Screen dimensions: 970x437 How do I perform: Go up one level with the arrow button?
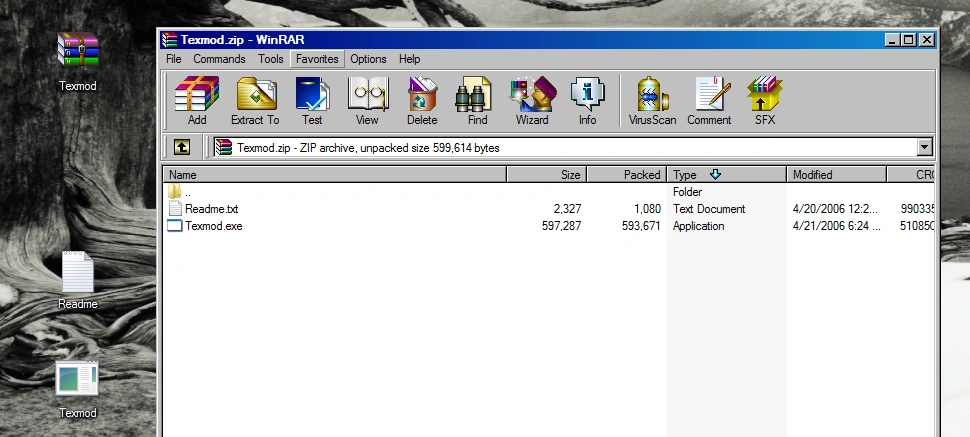click(182, 147)
